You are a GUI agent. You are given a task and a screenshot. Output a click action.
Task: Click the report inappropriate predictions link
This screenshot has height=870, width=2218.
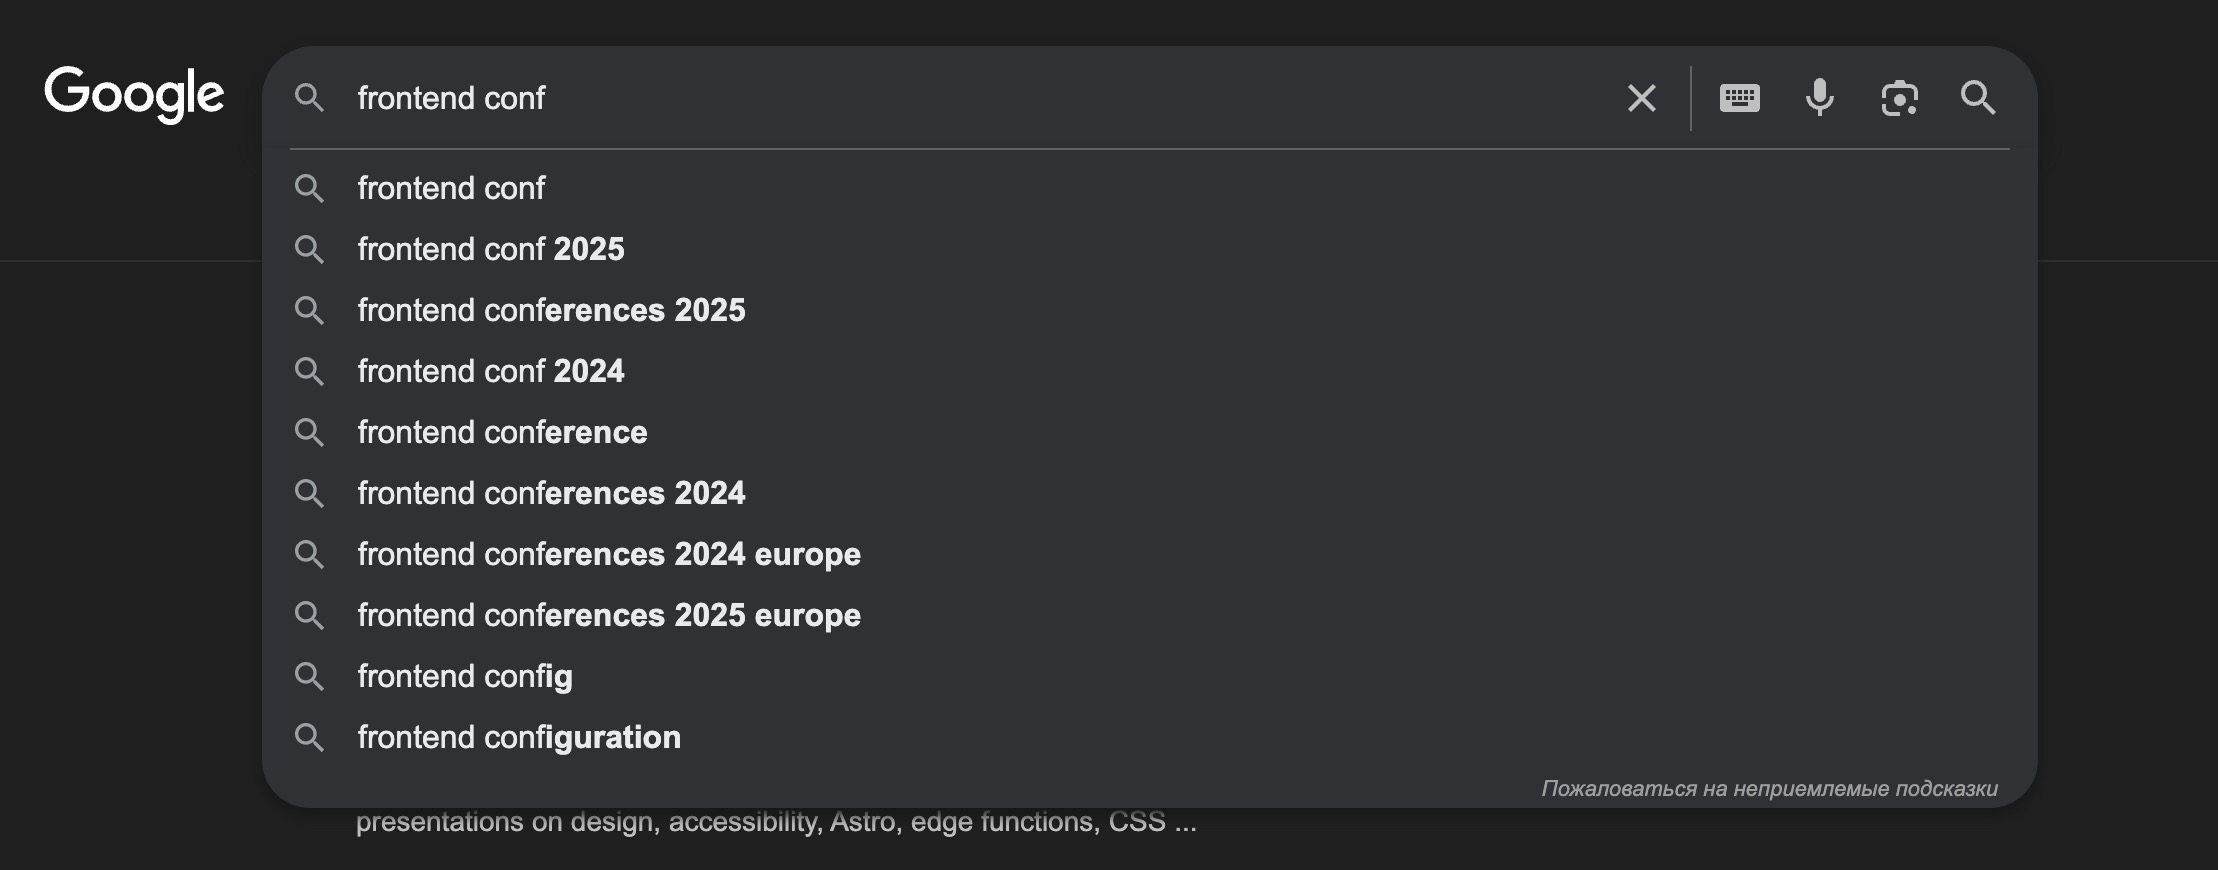click(x=1769, y=788)
